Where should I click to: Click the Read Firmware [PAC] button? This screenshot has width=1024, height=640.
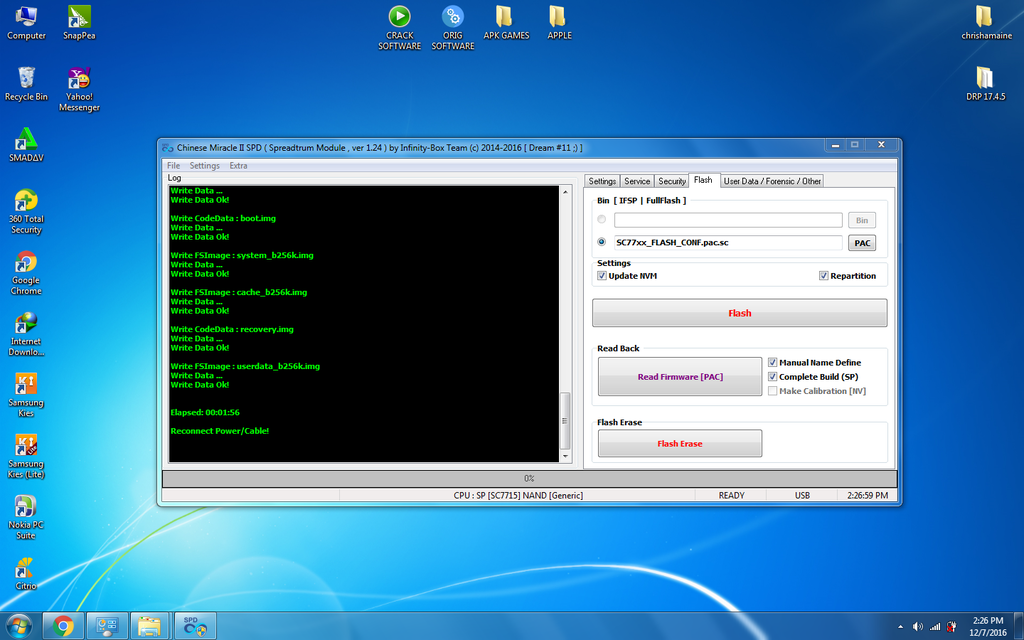[680, 376]
